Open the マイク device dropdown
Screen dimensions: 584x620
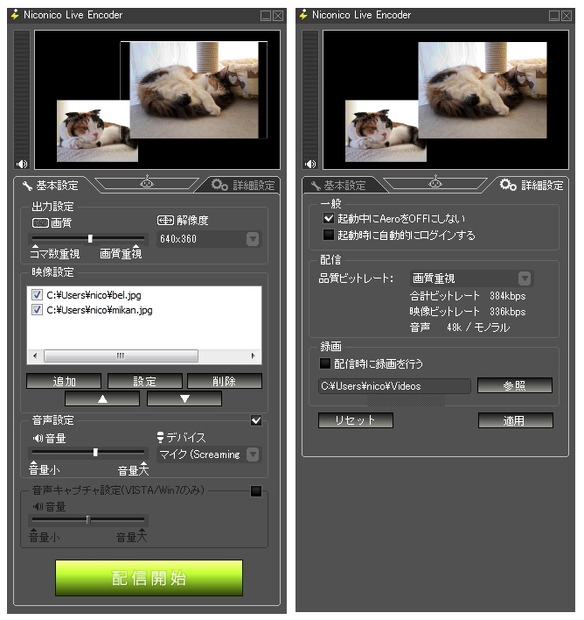[208, 454]
